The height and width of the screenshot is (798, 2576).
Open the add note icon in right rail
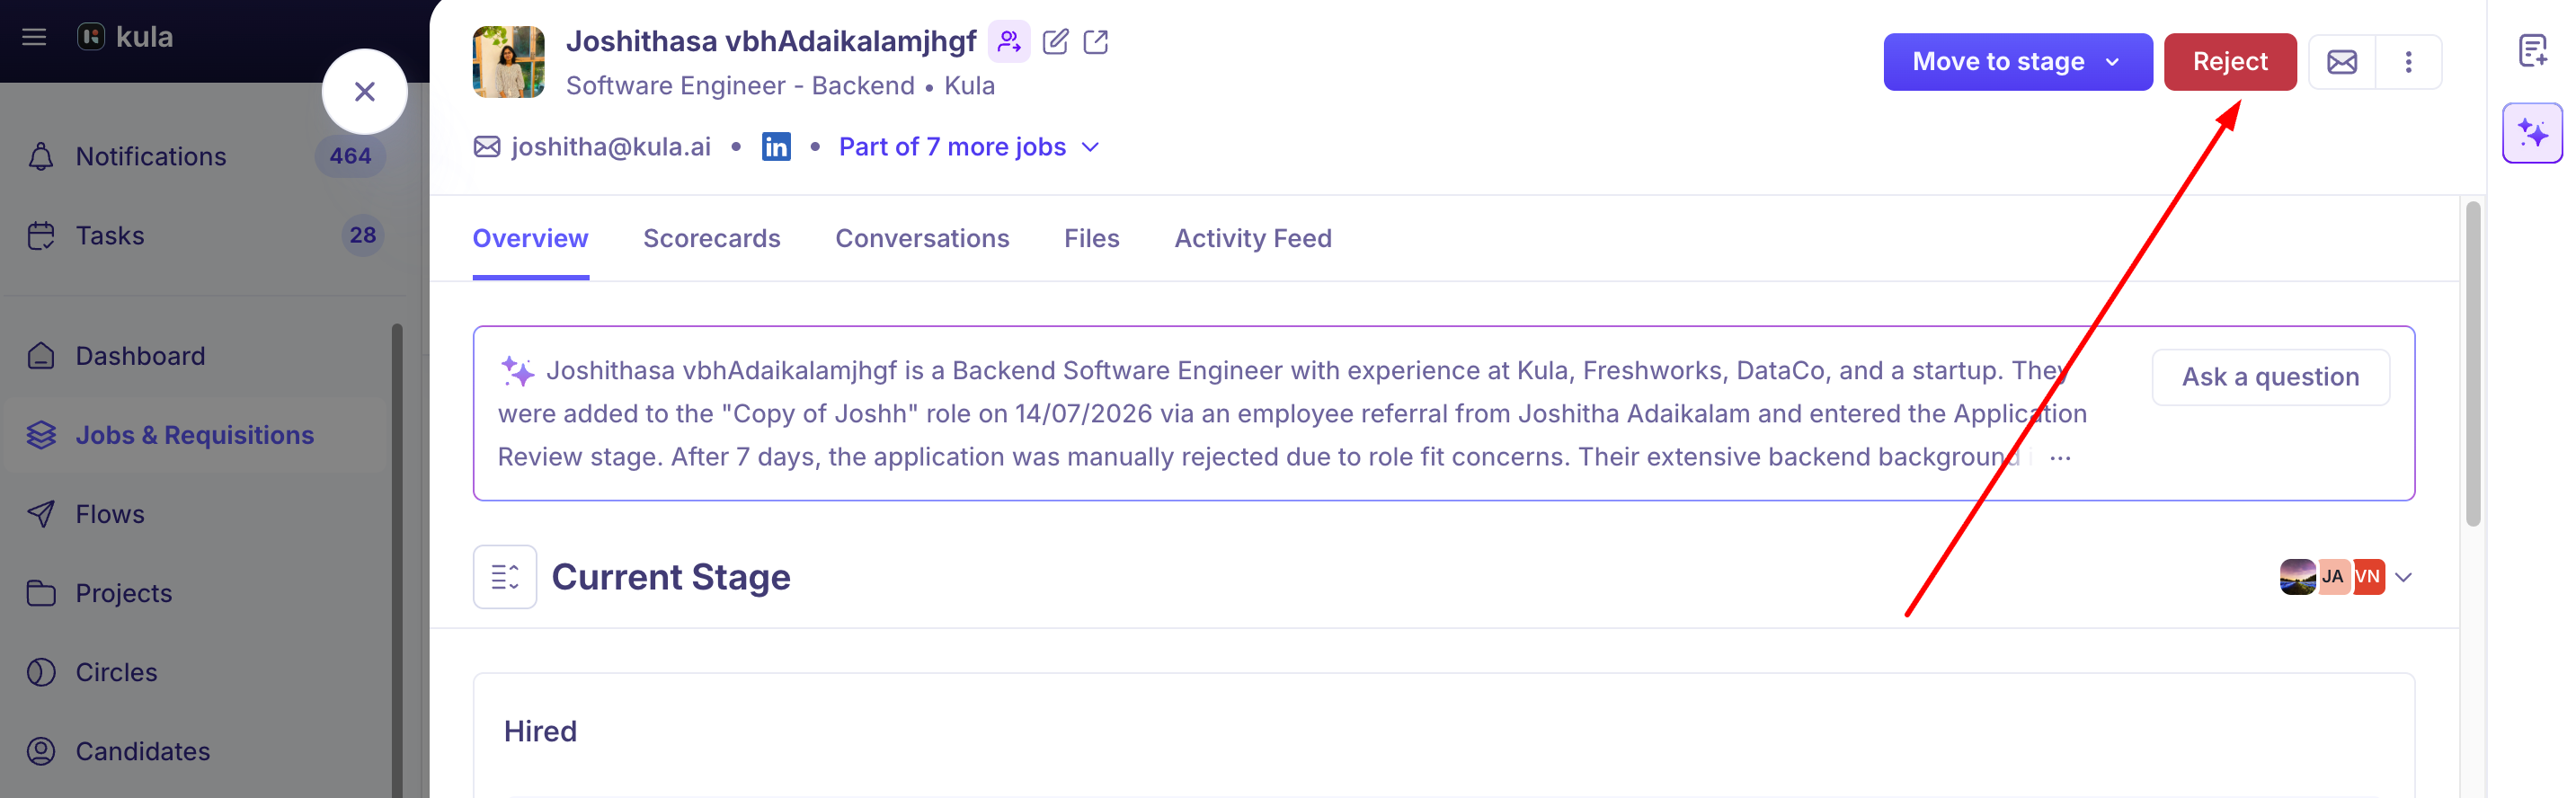click(2532, 50)
